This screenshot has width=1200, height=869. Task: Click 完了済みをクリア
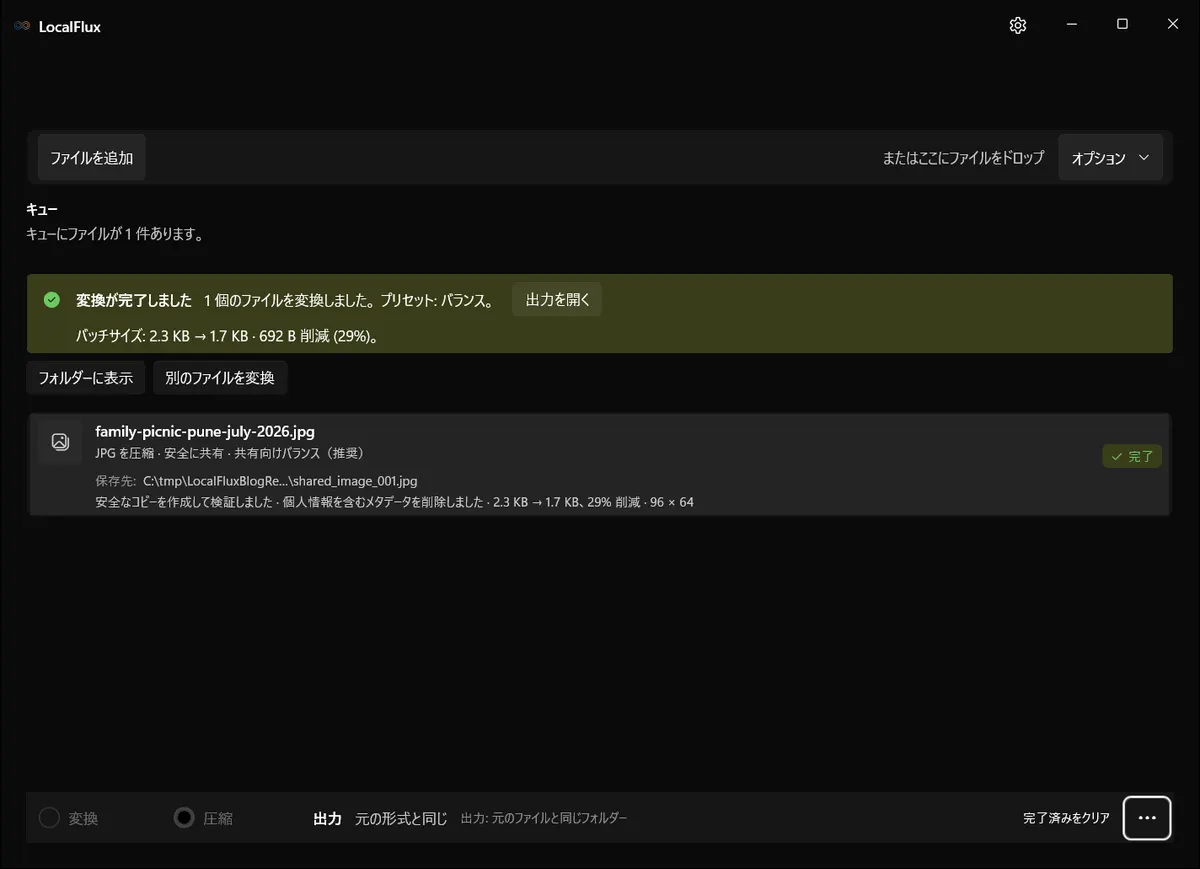1066,818
